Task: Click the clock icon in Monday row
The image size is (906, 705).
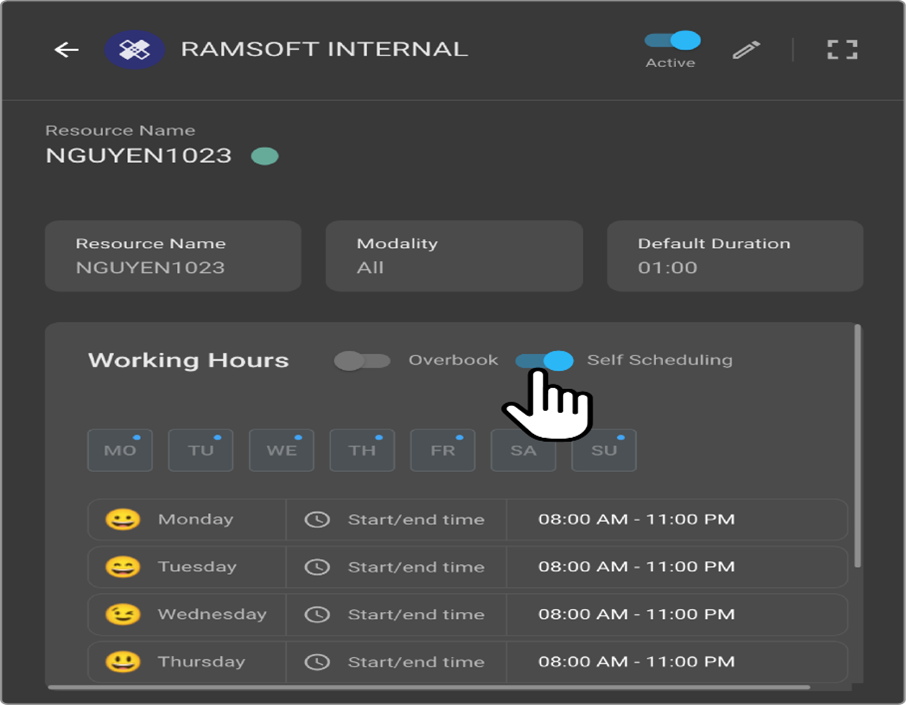Action: (x=317, y=520)
